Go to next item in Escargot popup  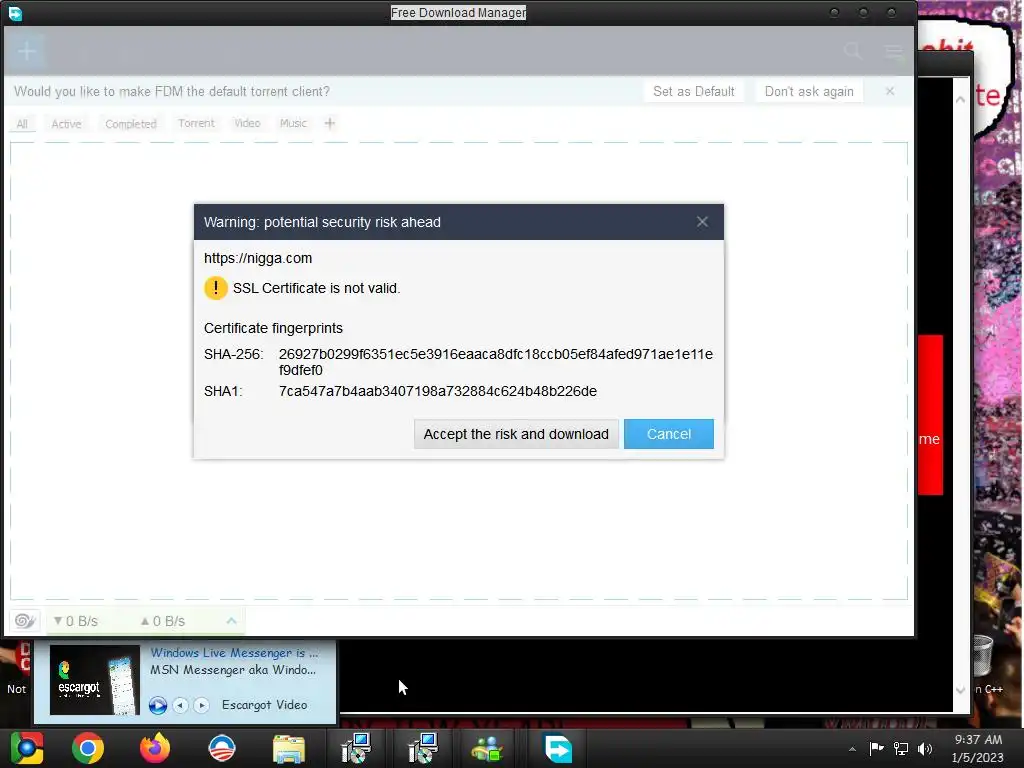202,705
